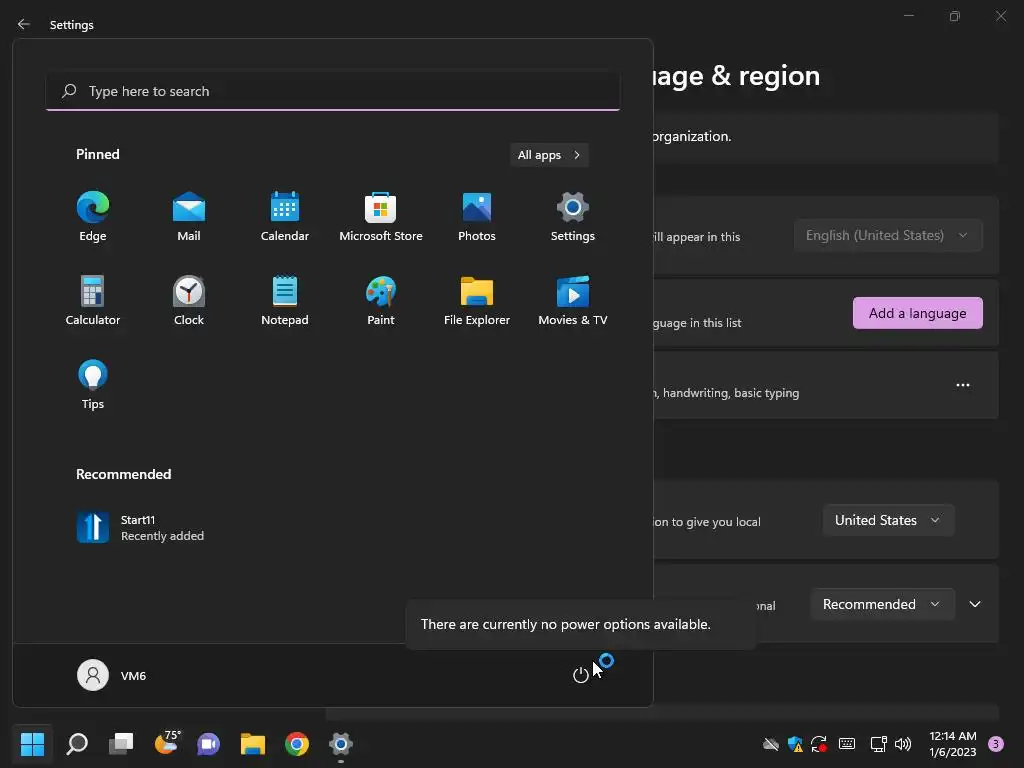Open the English (United States) display language dropdown

[888, 235]
